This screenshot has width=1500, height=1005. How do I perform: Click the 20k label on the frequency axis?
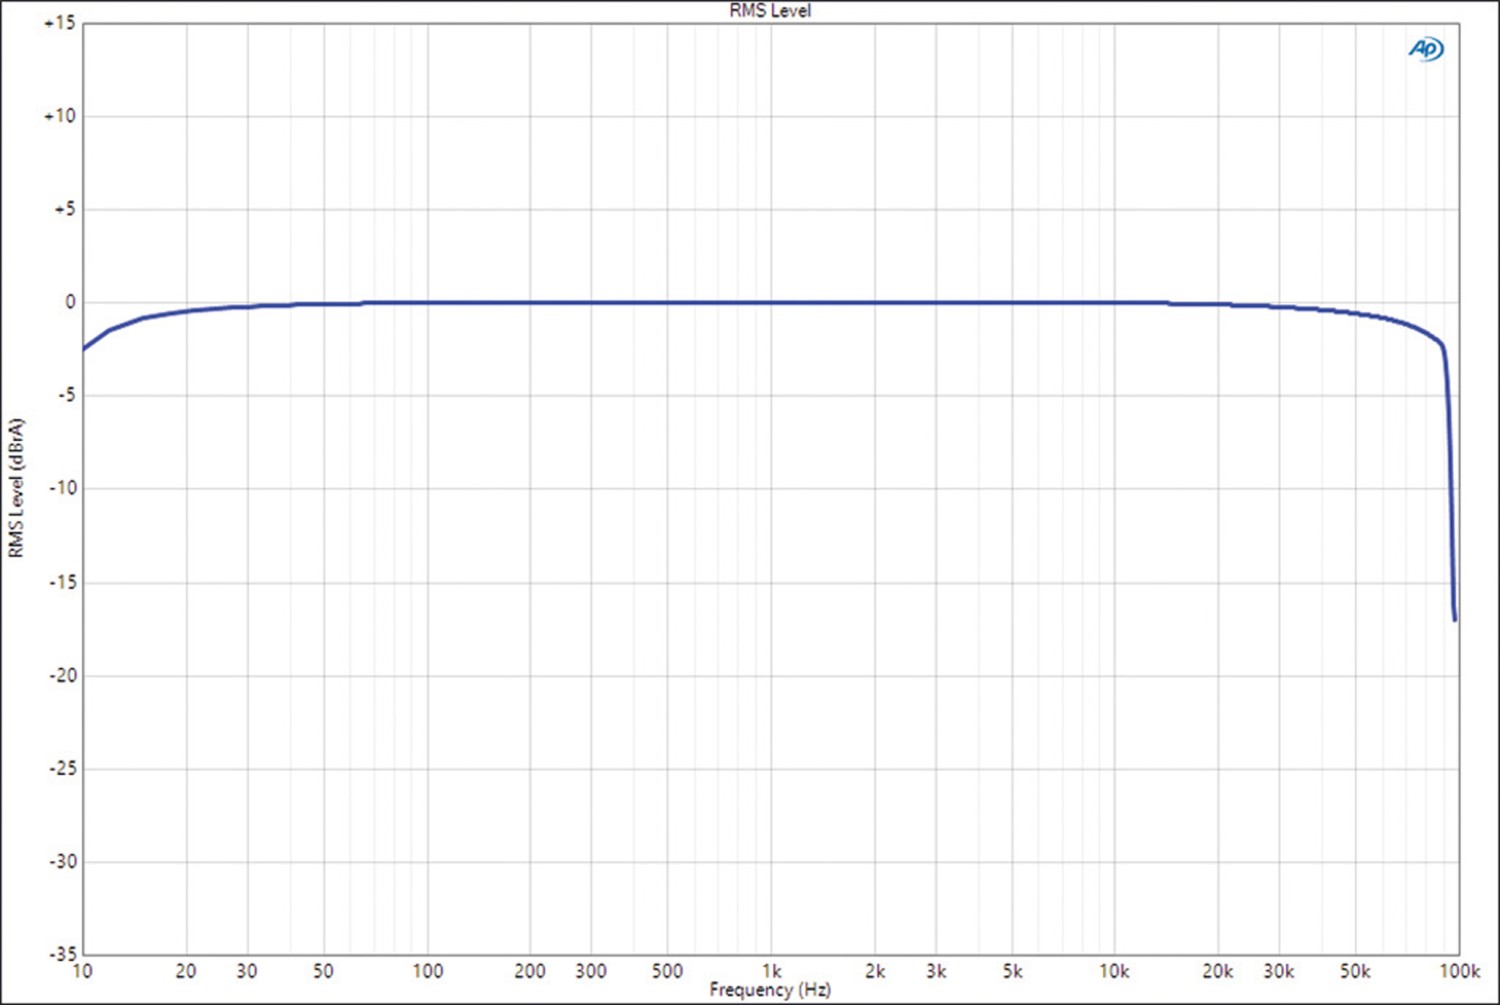[x=1217, y=971]
